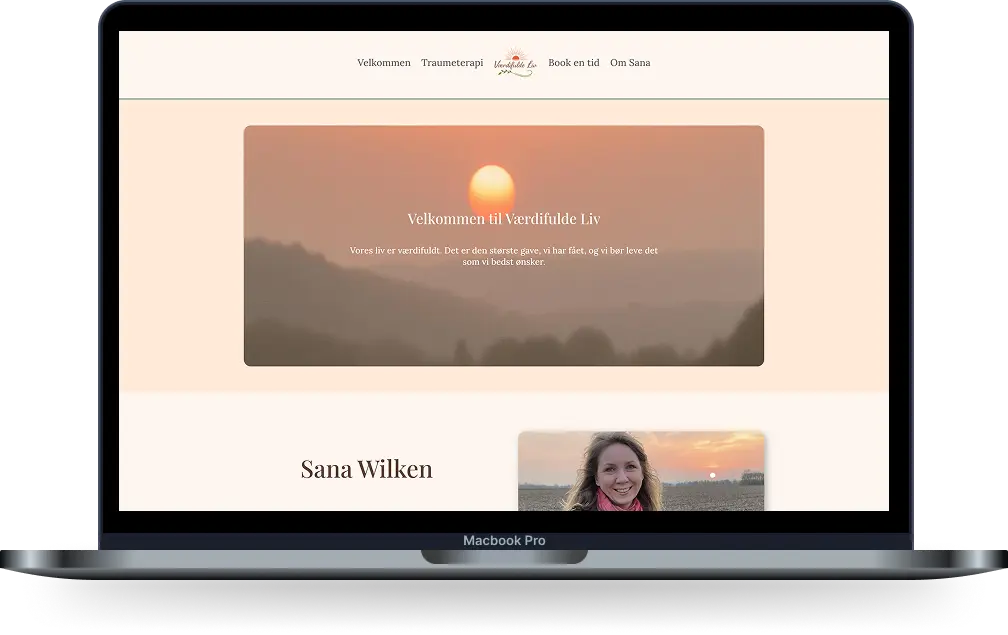The image size is (1008, 635).
Task: Open the Velkommen navigation item
Action: 383,62
